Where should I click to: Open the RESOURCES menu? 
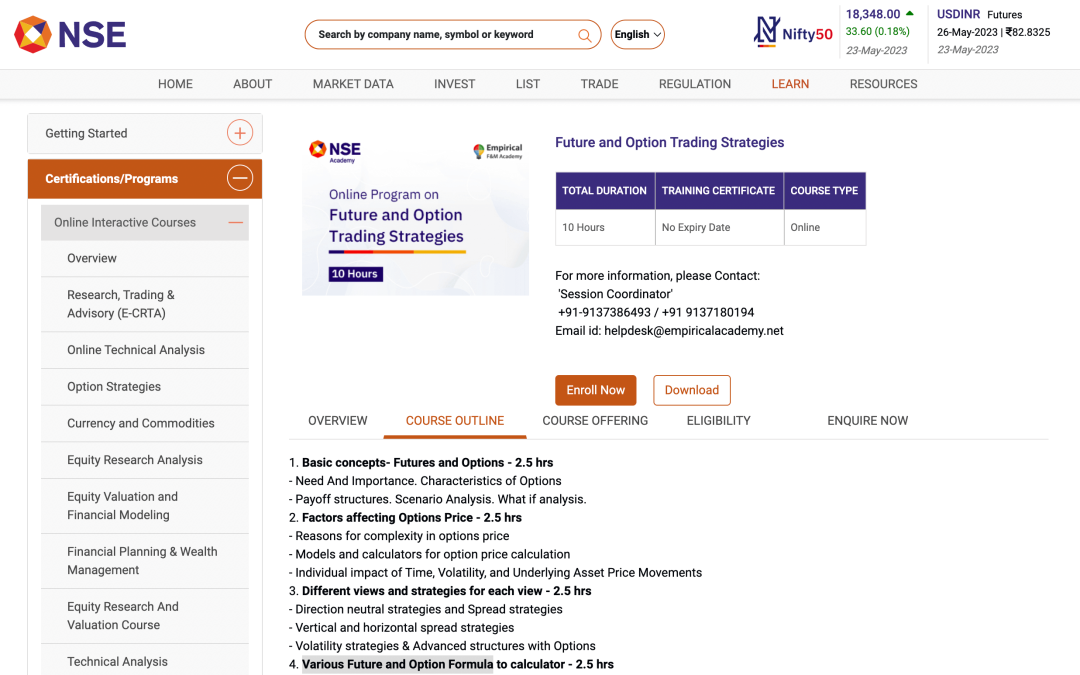click(883, 84)
